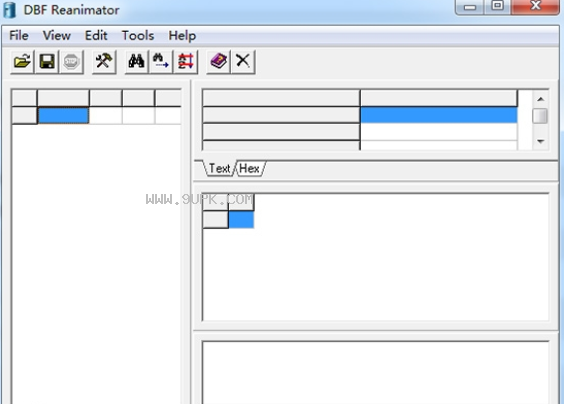Open the Tools menu

(138, 36)
